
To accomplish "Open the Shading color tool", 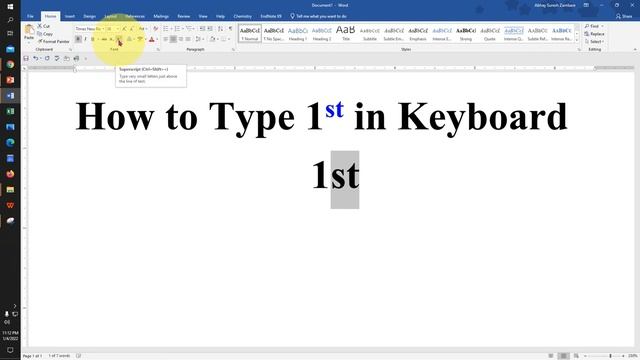I will pyautogui.click(x=213, y=39).
